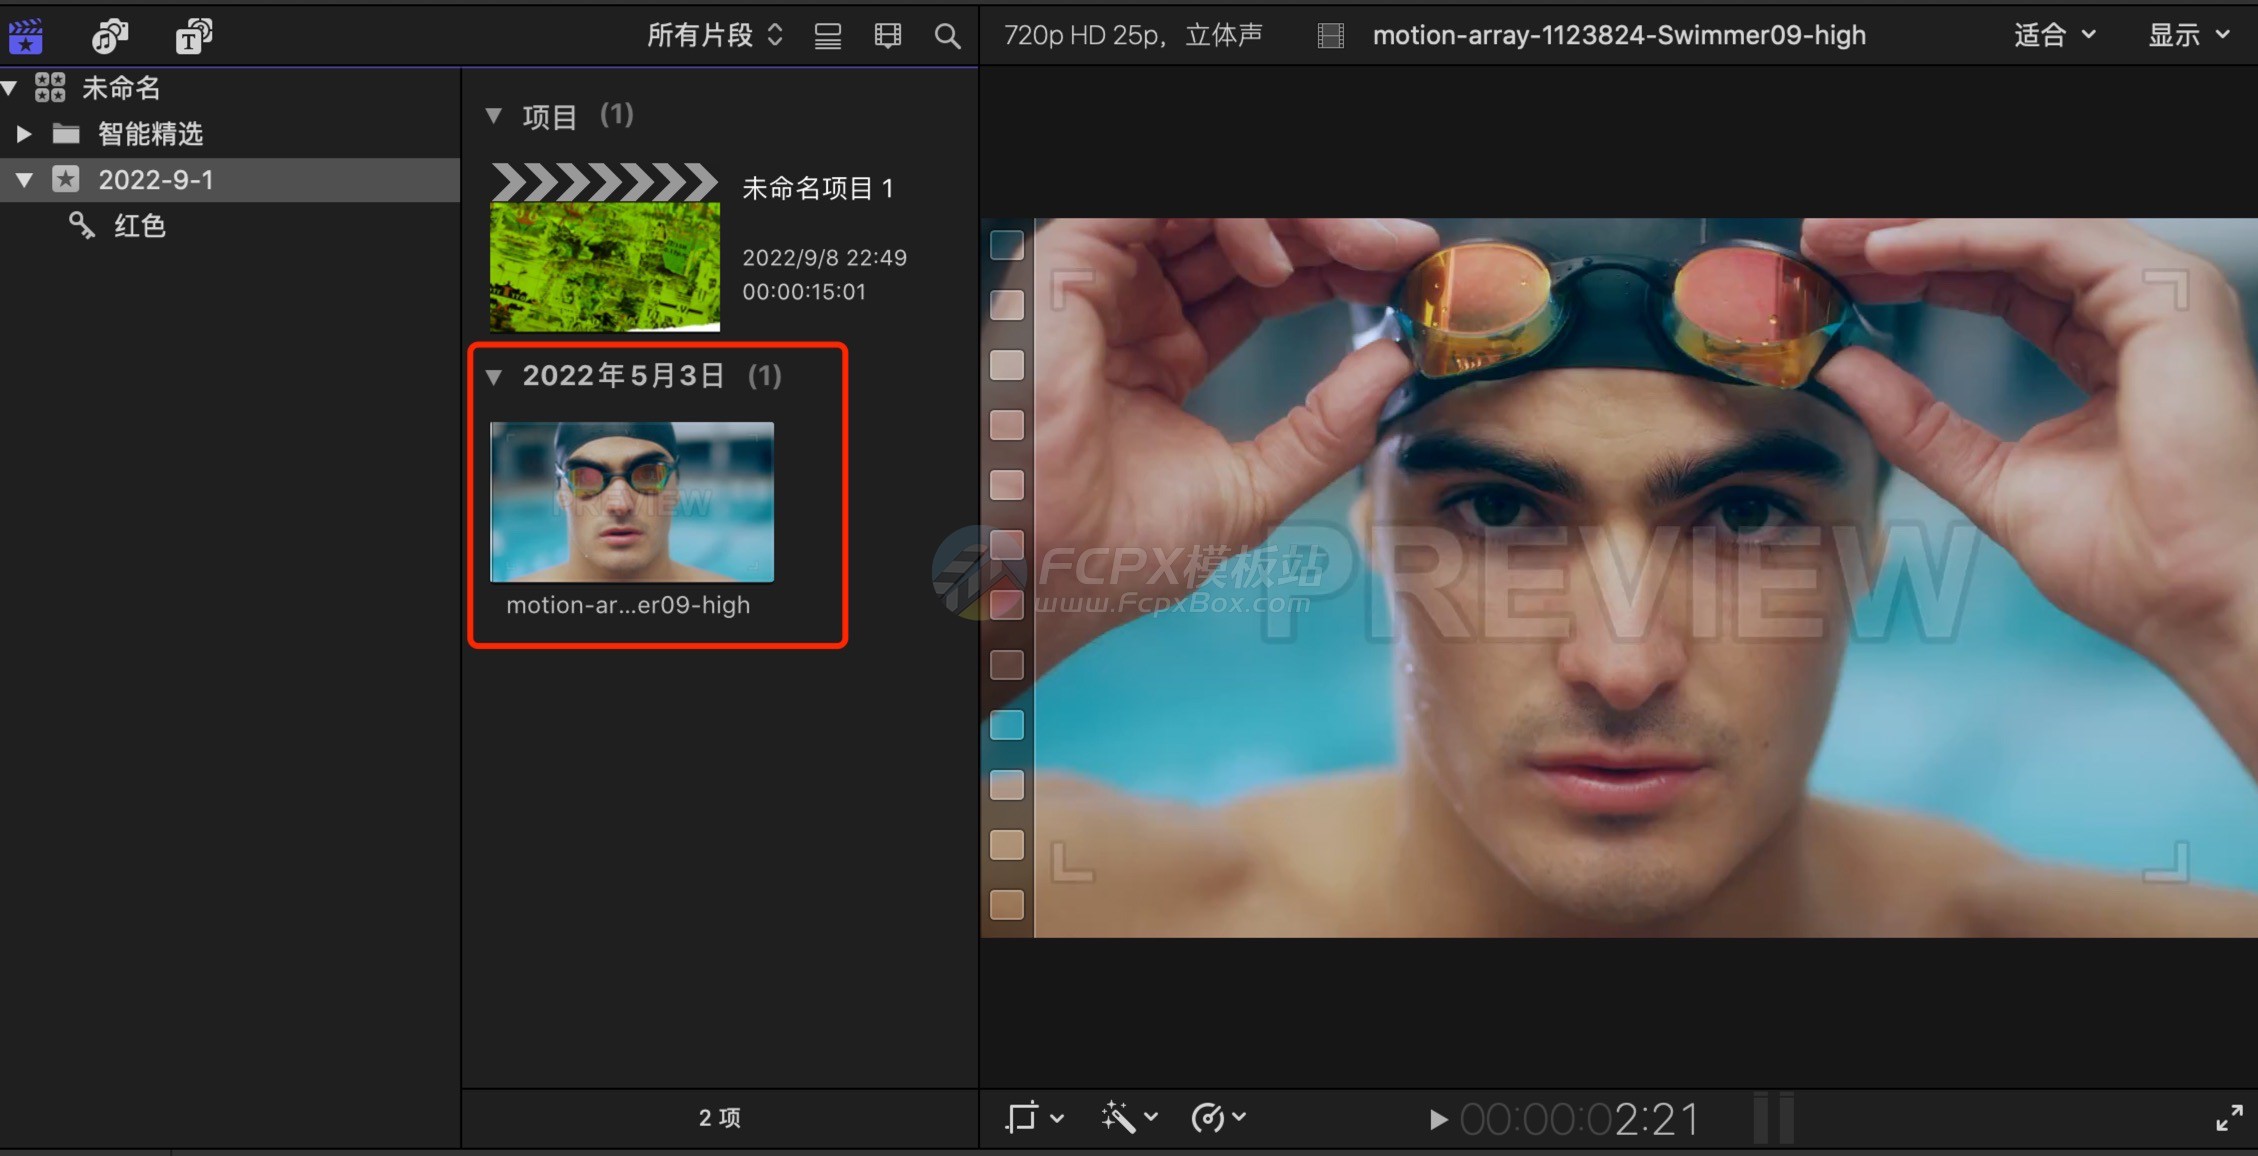The width and height of the screenshot is (2258, 1156).
Task: Open the Photos and Audio sidebar
Action: pos(110,36)
